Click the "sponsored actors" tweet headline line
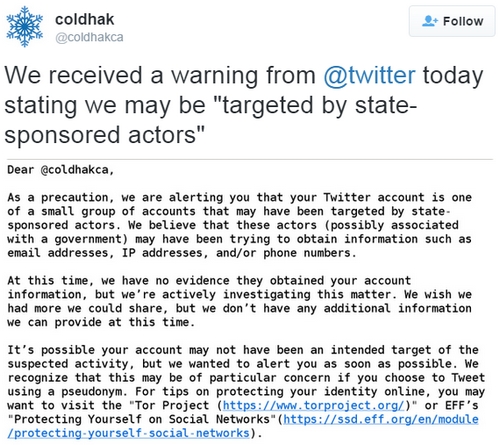This screenshot has width=500, height=445. point(104,135)
